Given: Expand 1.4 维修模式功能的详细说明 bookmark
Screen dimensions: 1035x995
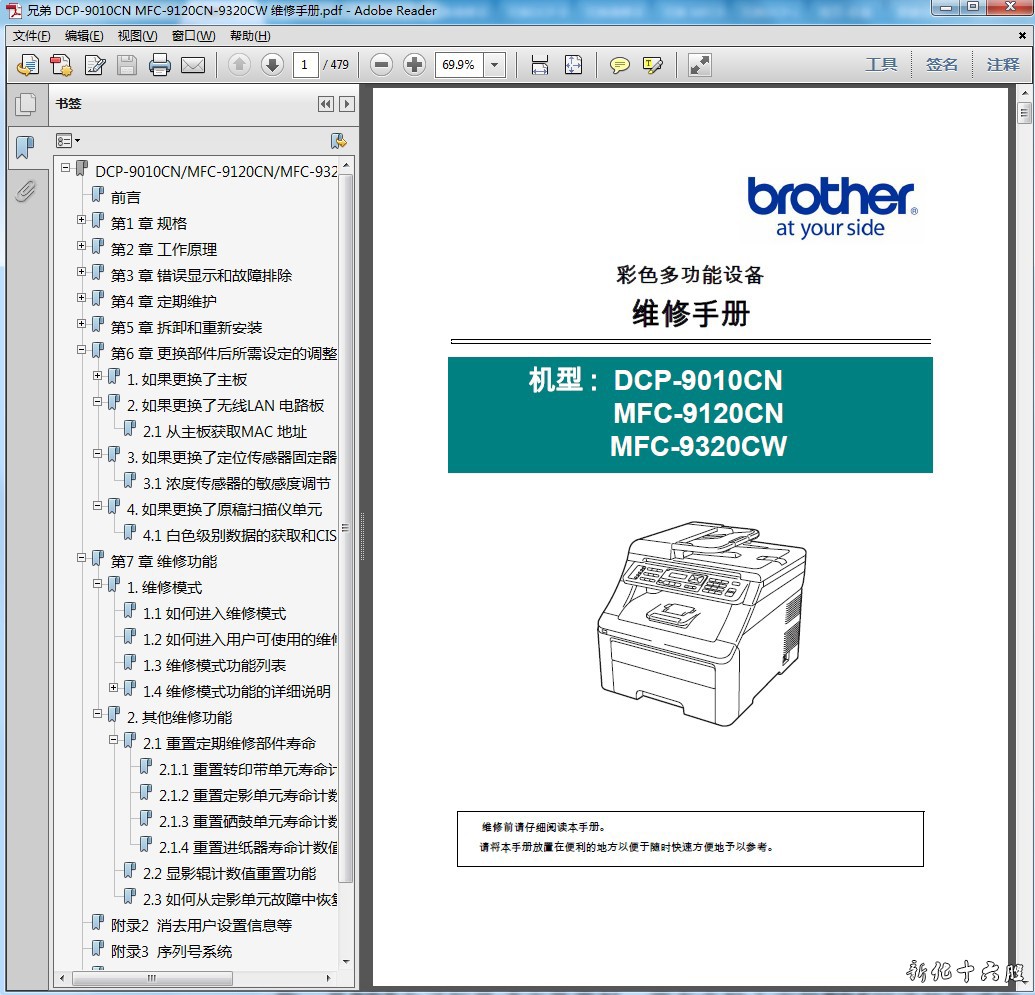Looking at the screenshot, I should (114, 687).
